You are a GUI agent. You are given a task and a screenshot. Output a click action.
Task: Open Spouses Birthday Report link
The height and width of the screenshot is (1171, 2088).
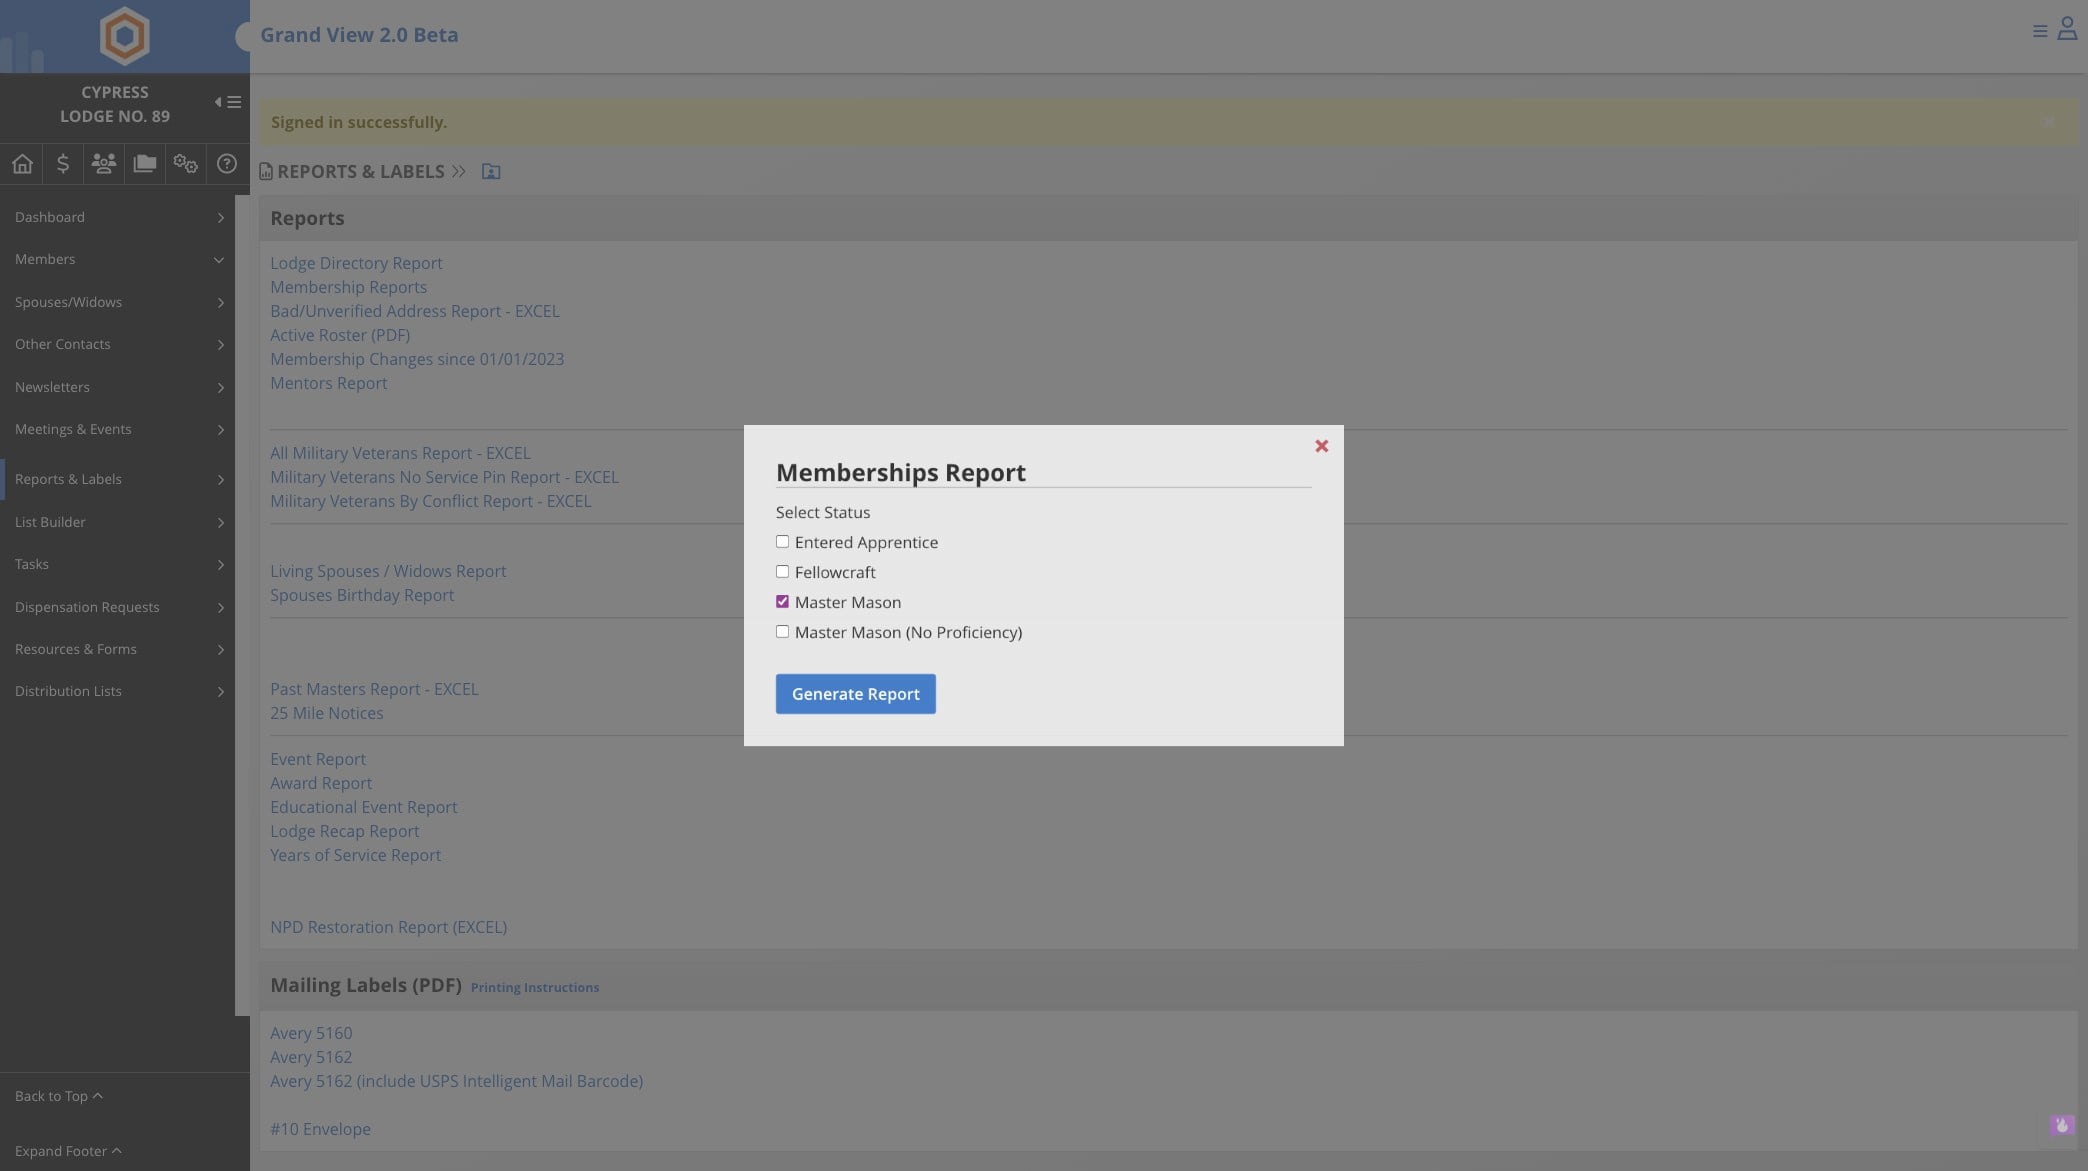click(362, 595)
